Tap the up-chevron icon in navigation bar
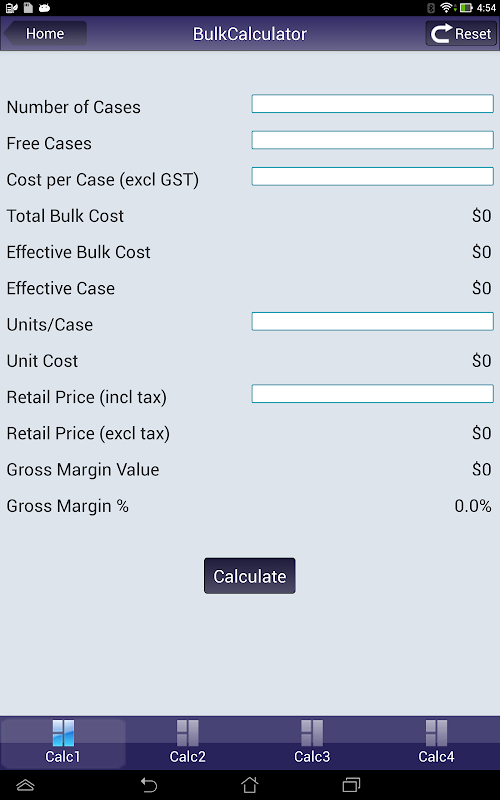This screenshot has width=500, height=800. pos(25,785)
